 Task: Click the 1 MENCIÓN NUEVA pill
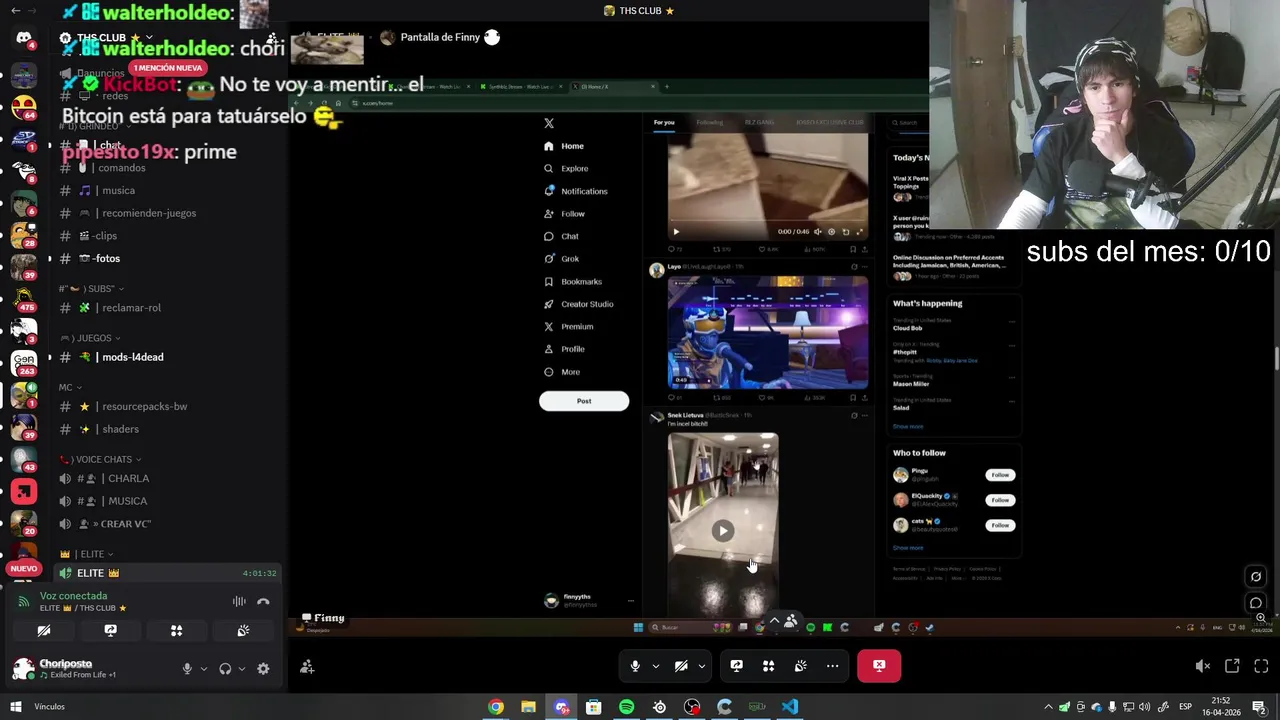coord(168,68)
